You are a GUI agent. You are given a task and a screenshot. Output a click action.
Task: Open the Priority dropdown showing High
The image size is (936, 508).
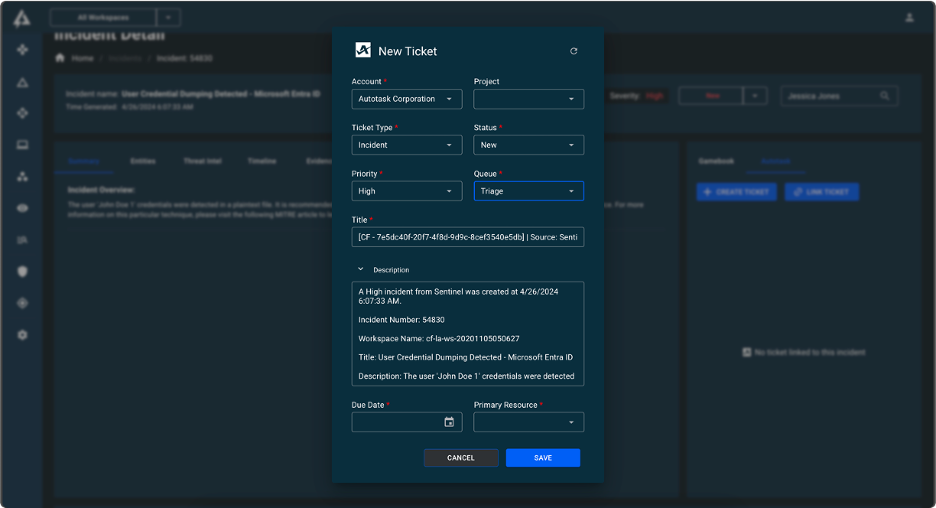[406, 191]
